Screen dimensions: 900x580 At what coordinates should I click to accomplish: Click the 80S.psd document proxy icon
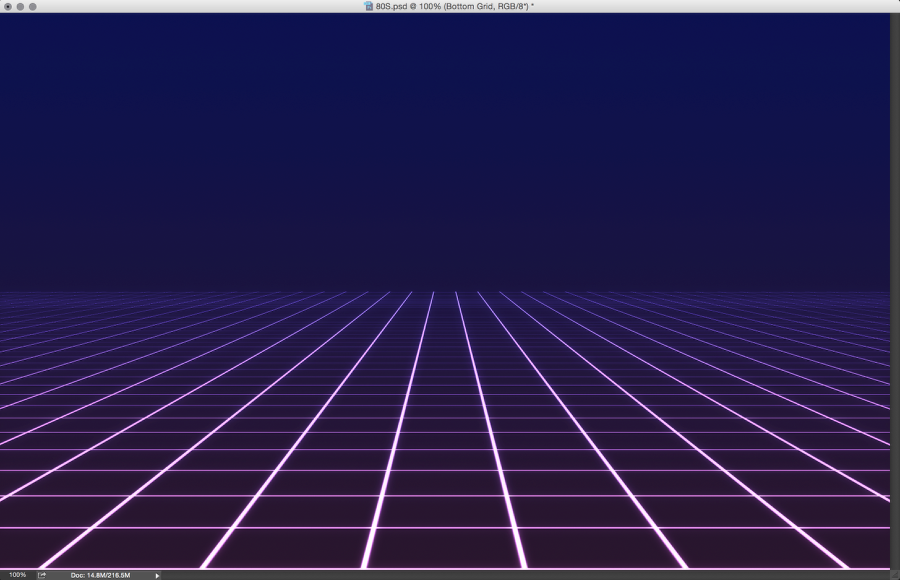(368, 6)
